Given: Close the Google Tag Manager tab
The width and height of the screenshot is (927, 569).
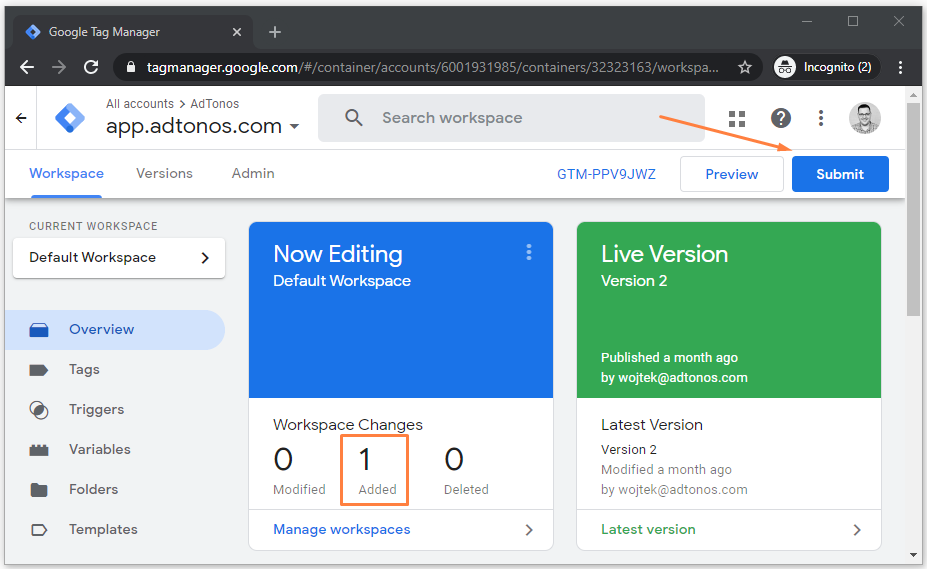Looking at the screenshot, I should [236, 32].
